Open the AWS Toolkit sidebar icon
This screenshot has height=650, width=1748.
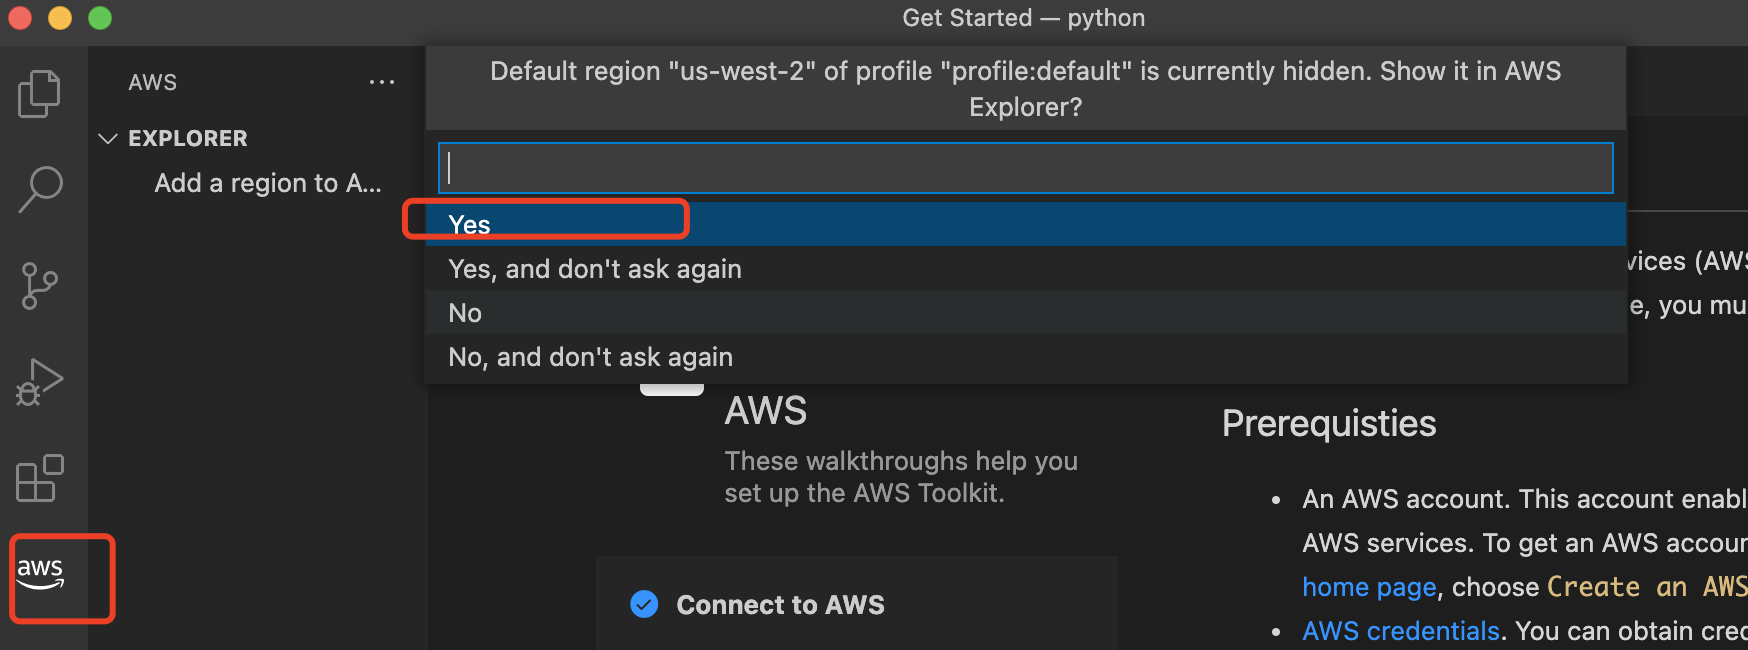click(40, 574)
